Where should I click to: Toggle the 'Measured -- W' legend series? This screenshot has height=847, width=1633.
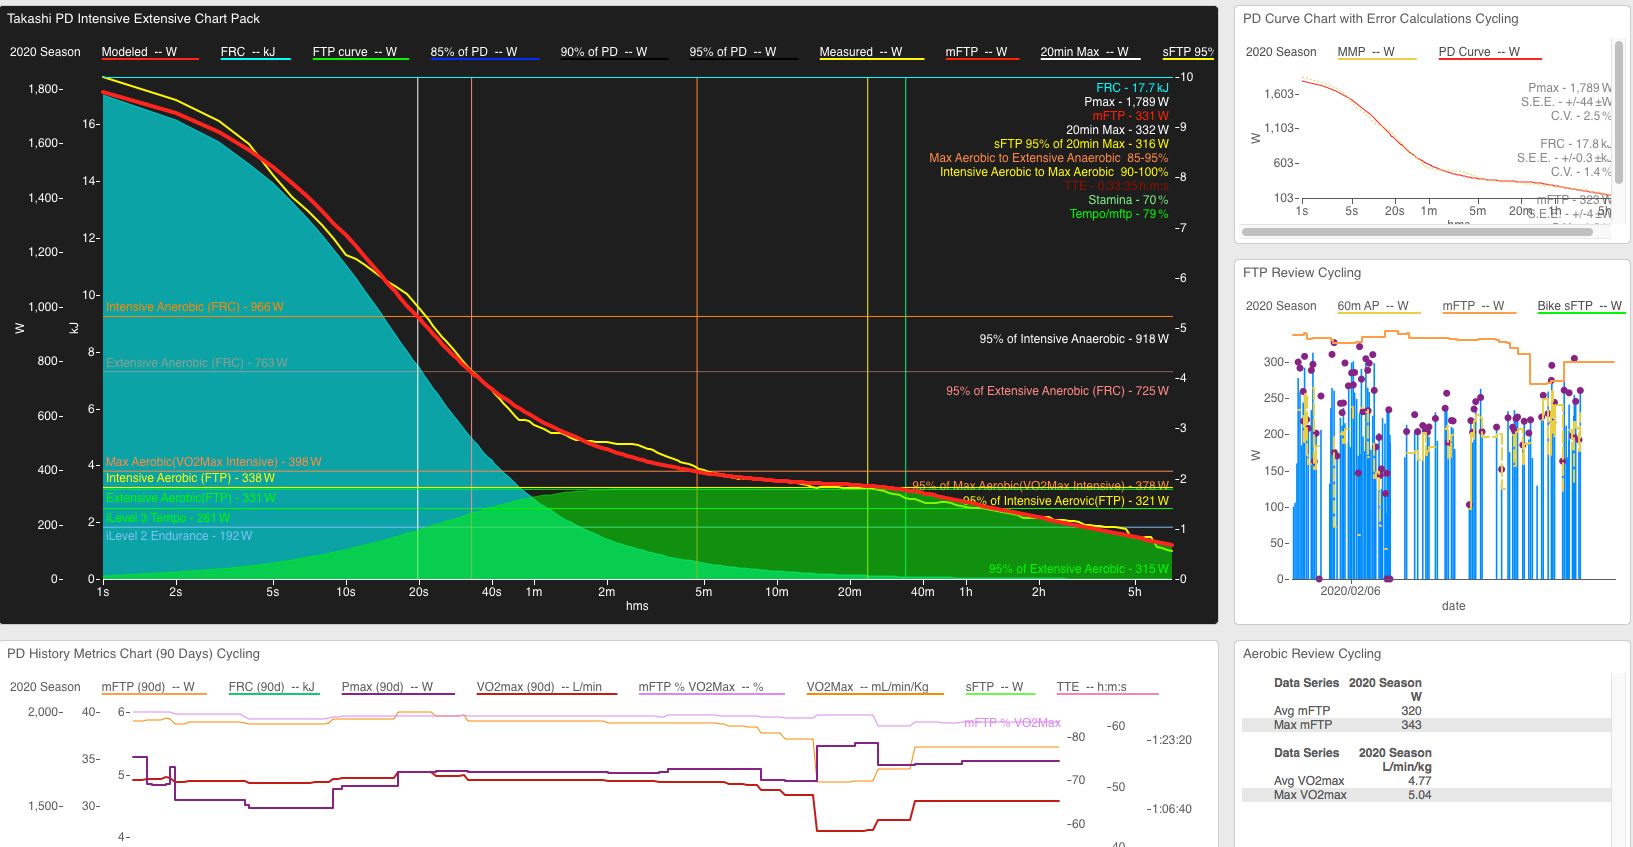pos(871,52)
